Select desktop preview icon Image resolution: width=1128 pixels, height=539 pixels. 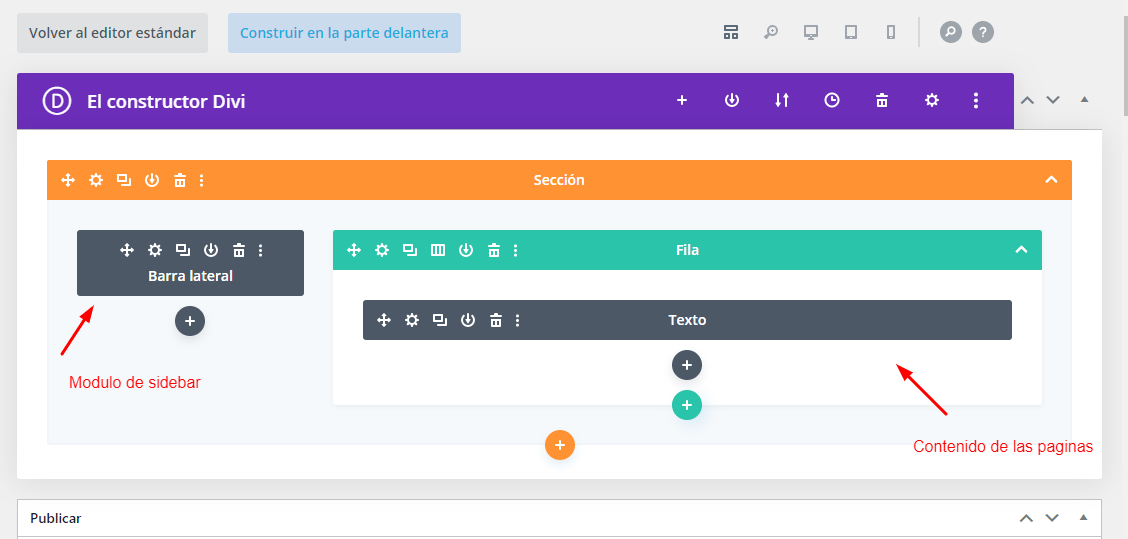point(811,32)
